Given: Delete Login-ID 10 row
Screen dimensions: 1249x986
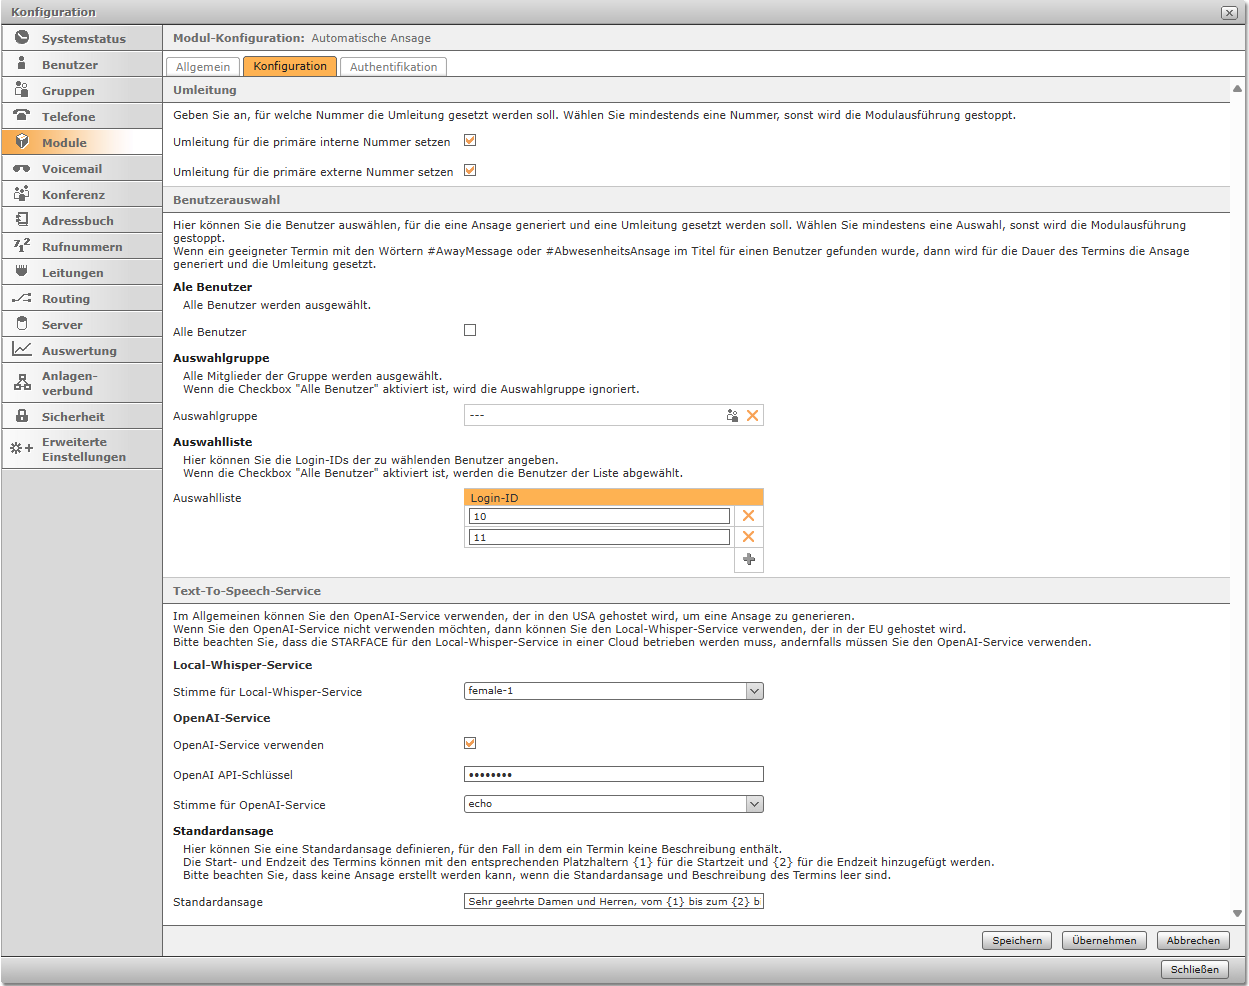Looking at the screenshot, I should coord(748,516).
